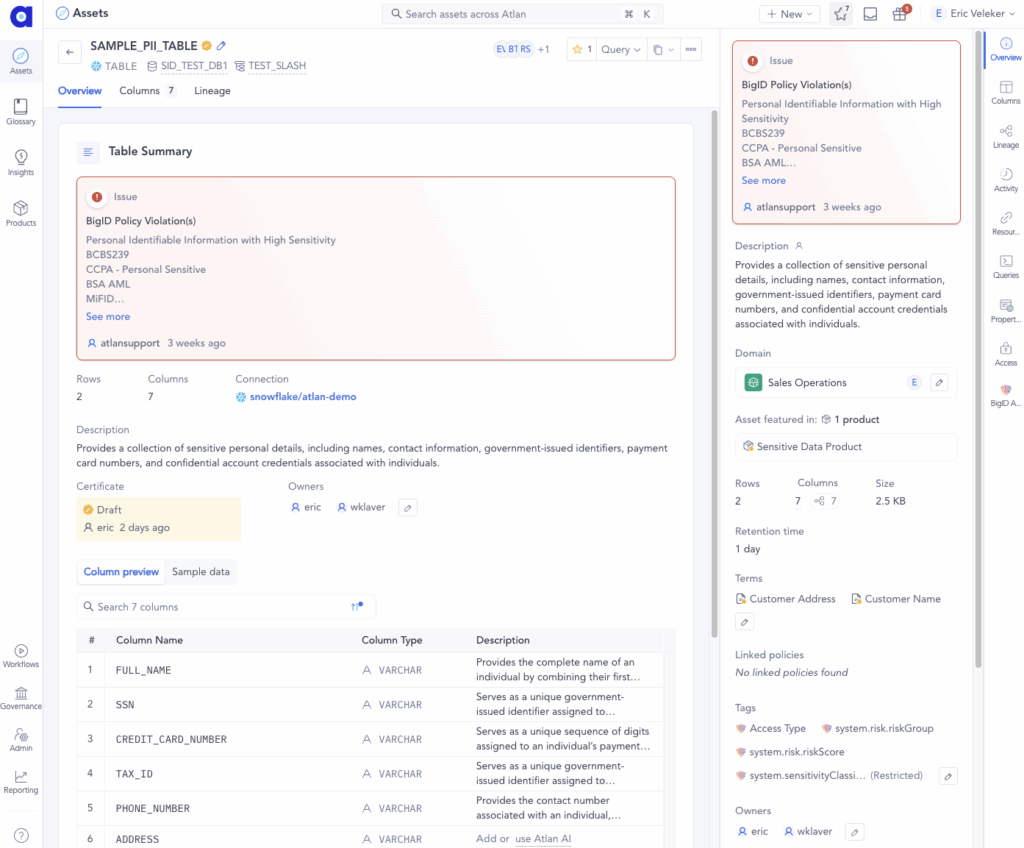Open the Lineage panel in right sidebar

tap(1006, 136)
